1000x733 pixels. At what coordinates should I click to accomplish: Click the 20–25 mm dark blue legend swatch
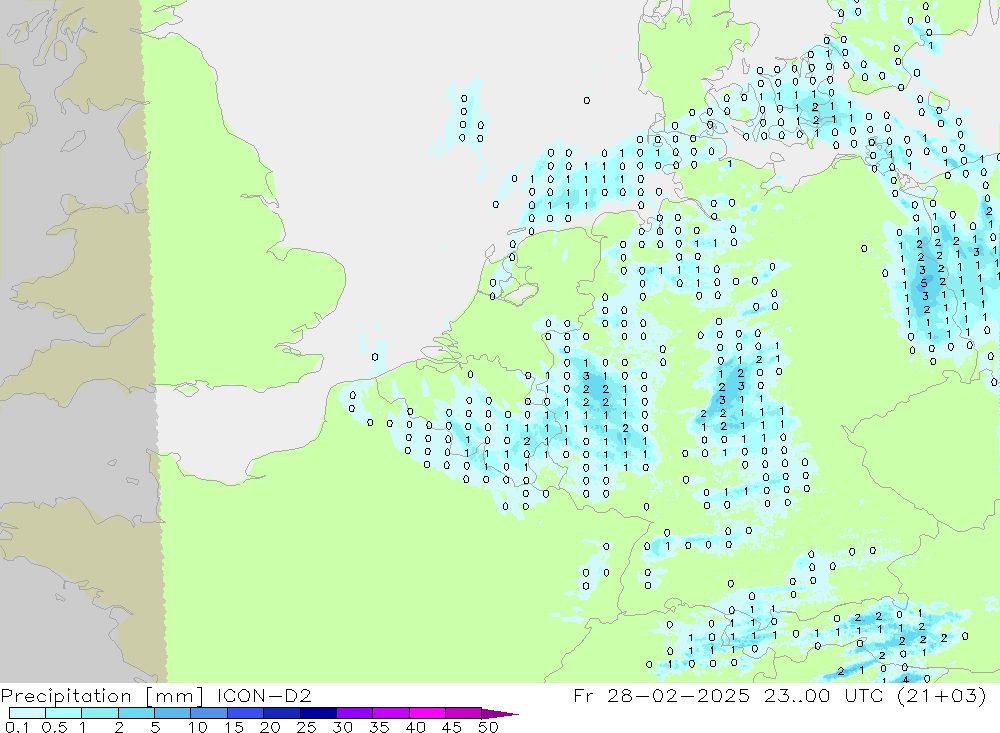(x=282, y=713)
